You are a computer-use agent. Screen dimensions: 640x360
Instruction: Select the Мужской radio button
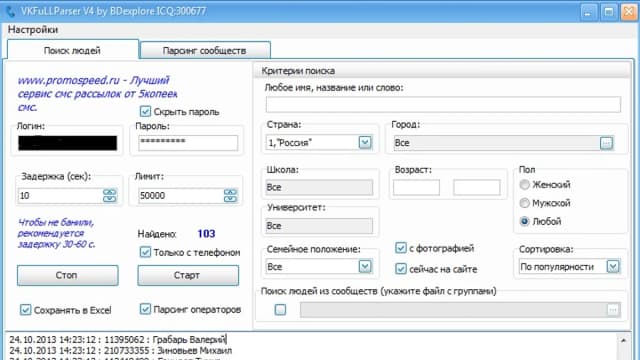(524, 203)
